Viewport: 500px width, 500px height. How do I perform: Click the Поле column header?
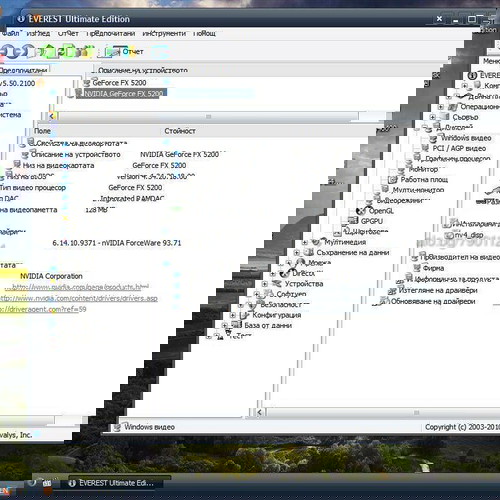point(42,131)
